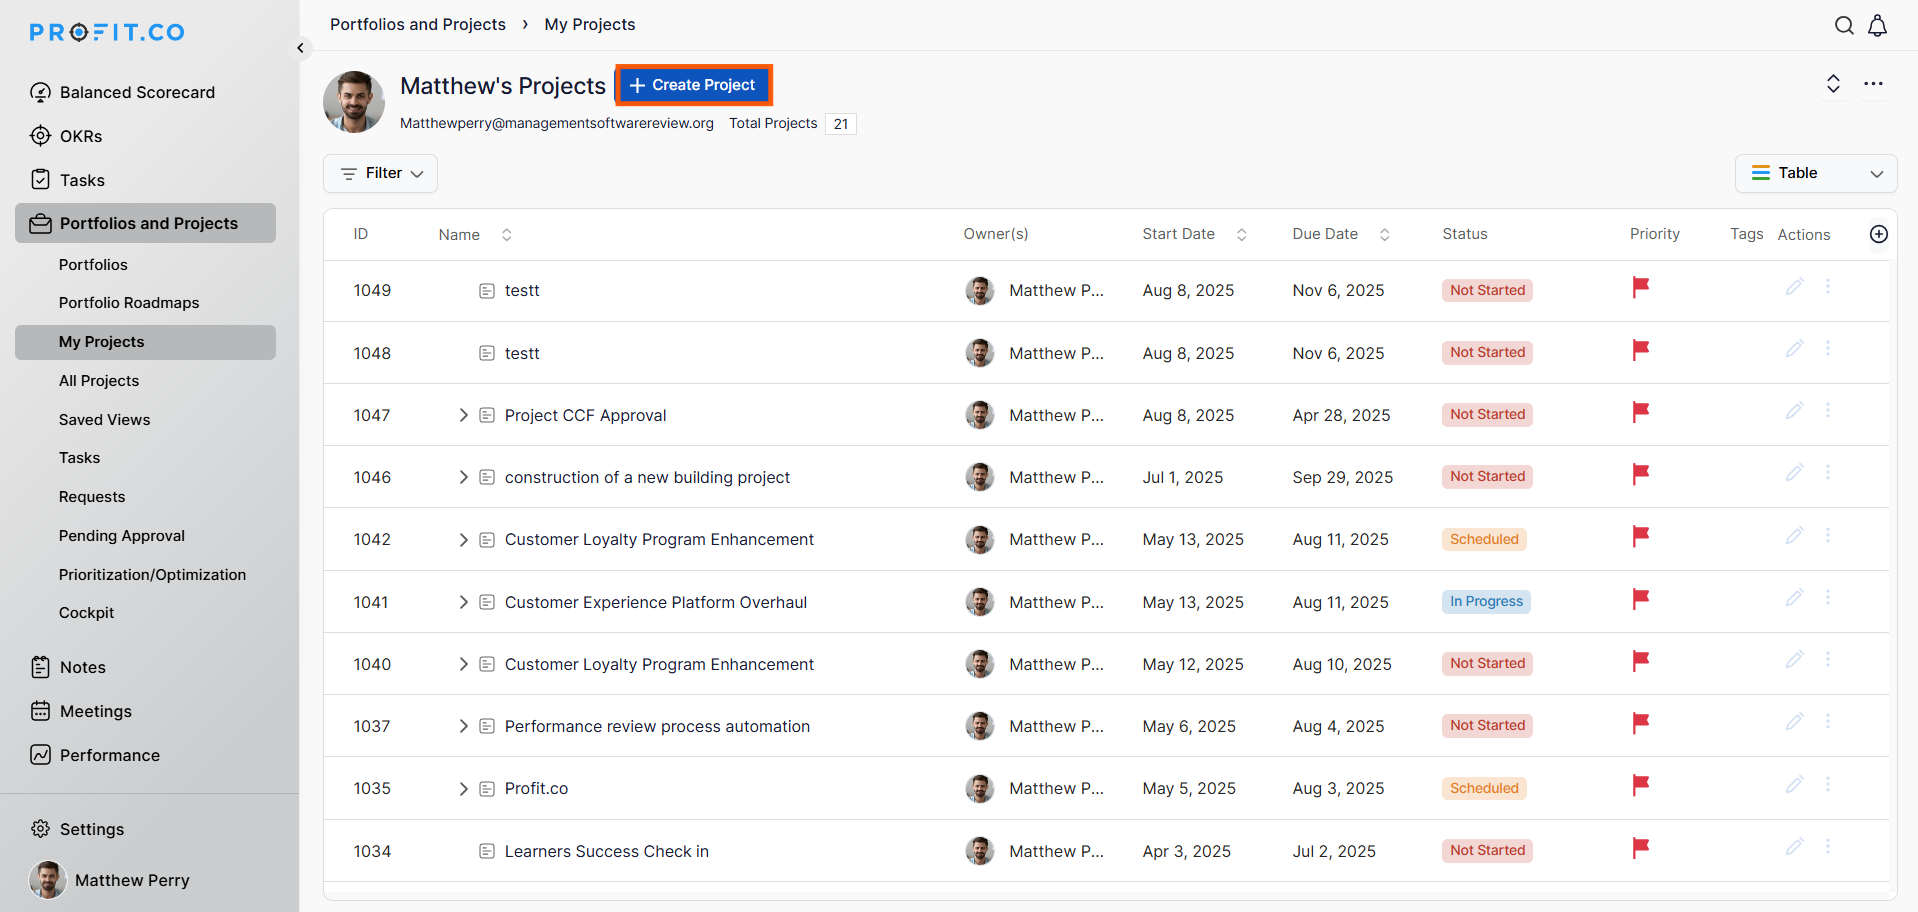Image resolution: width=1918 pixels, height=912 pixels.
Task: Expand the Project CCF Approval row
Action: [x=463, y=415]
